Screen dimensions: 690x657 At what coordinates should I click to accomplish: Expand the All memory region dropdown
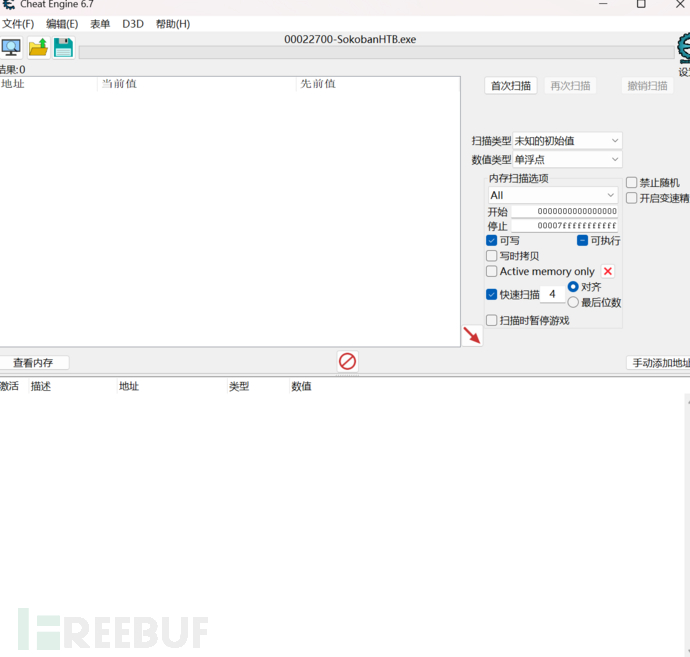pyautogui.click(x=553, y=195)
